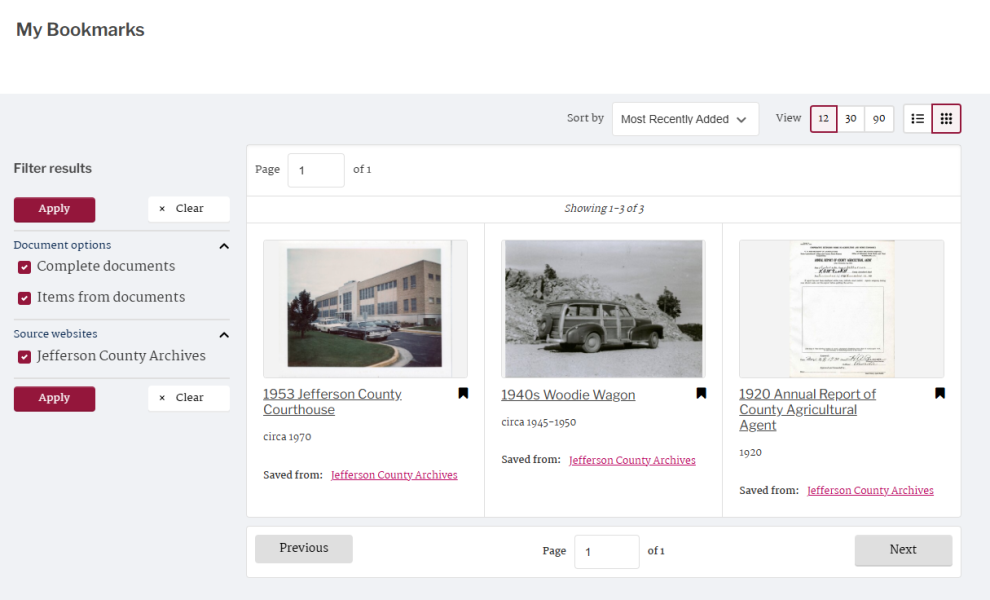Remove bookmark from 1953 Jefferson County Courthouse
The image size is (990, 600).
[x=462, y=393]
